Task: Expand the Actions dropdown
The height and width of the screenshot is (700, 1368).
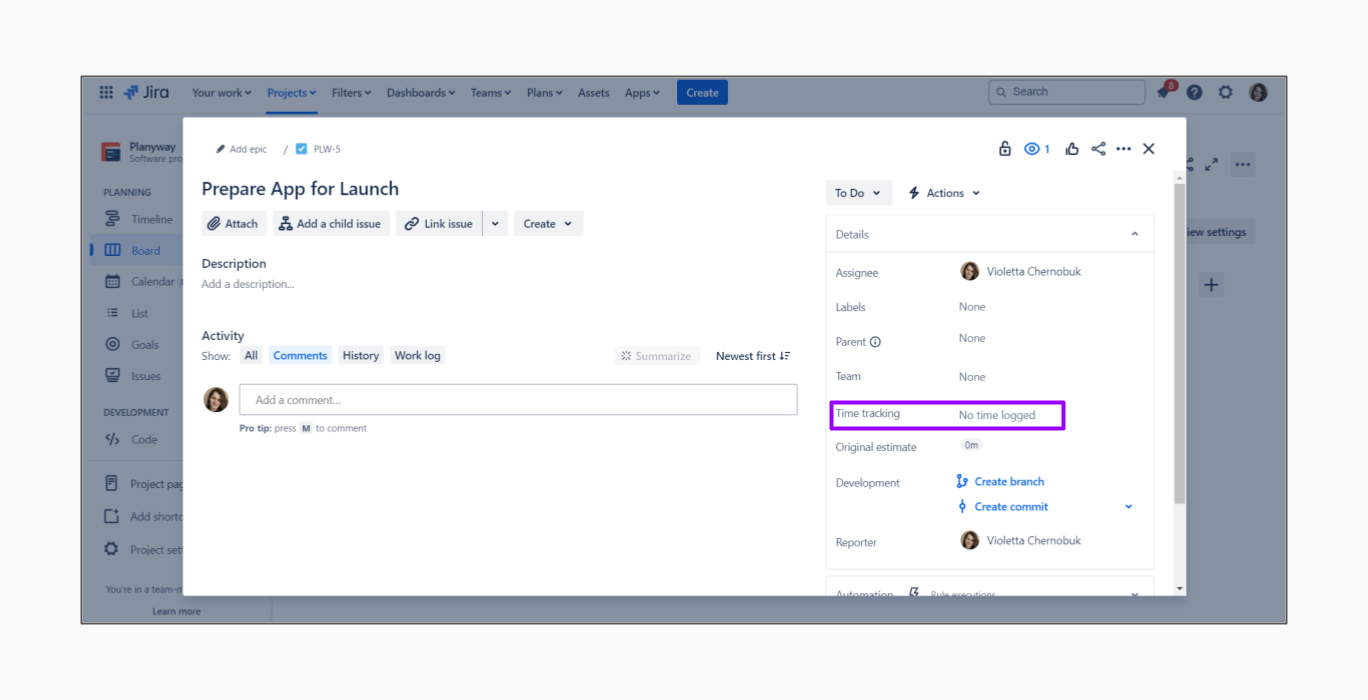Action: tap(944, 193)
